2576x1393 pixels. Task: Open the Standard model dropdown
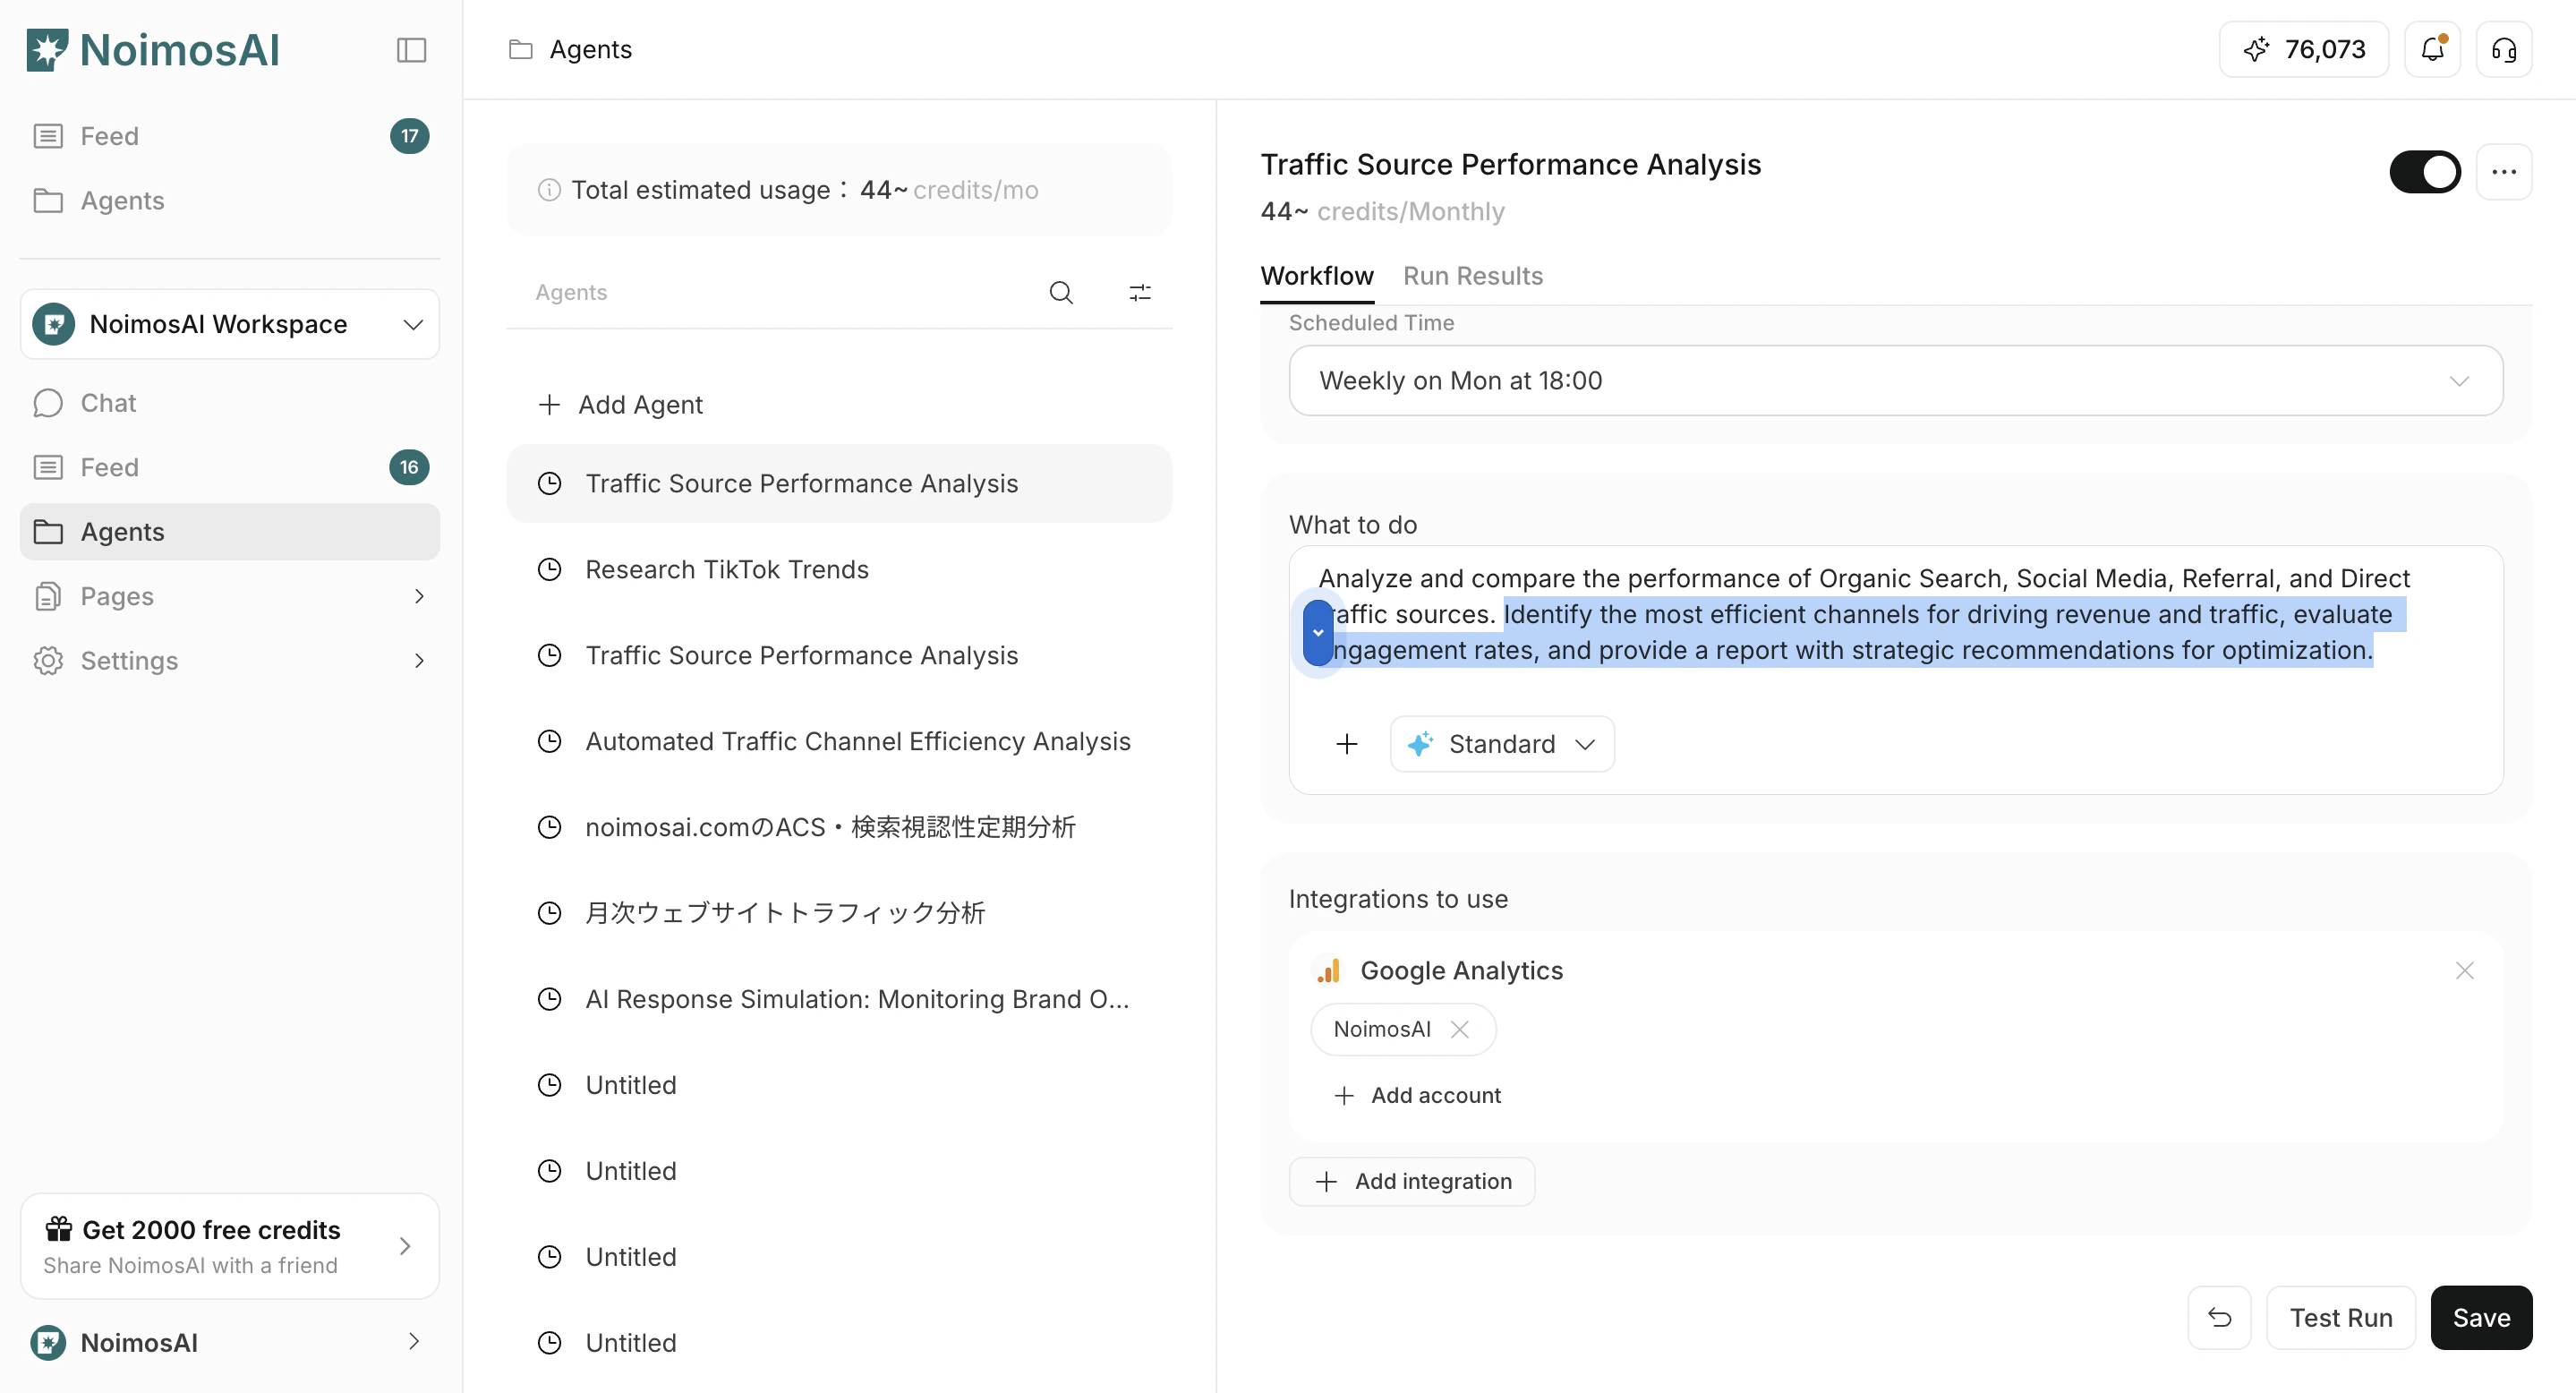pyautogui.click(x=1502, y=744)
